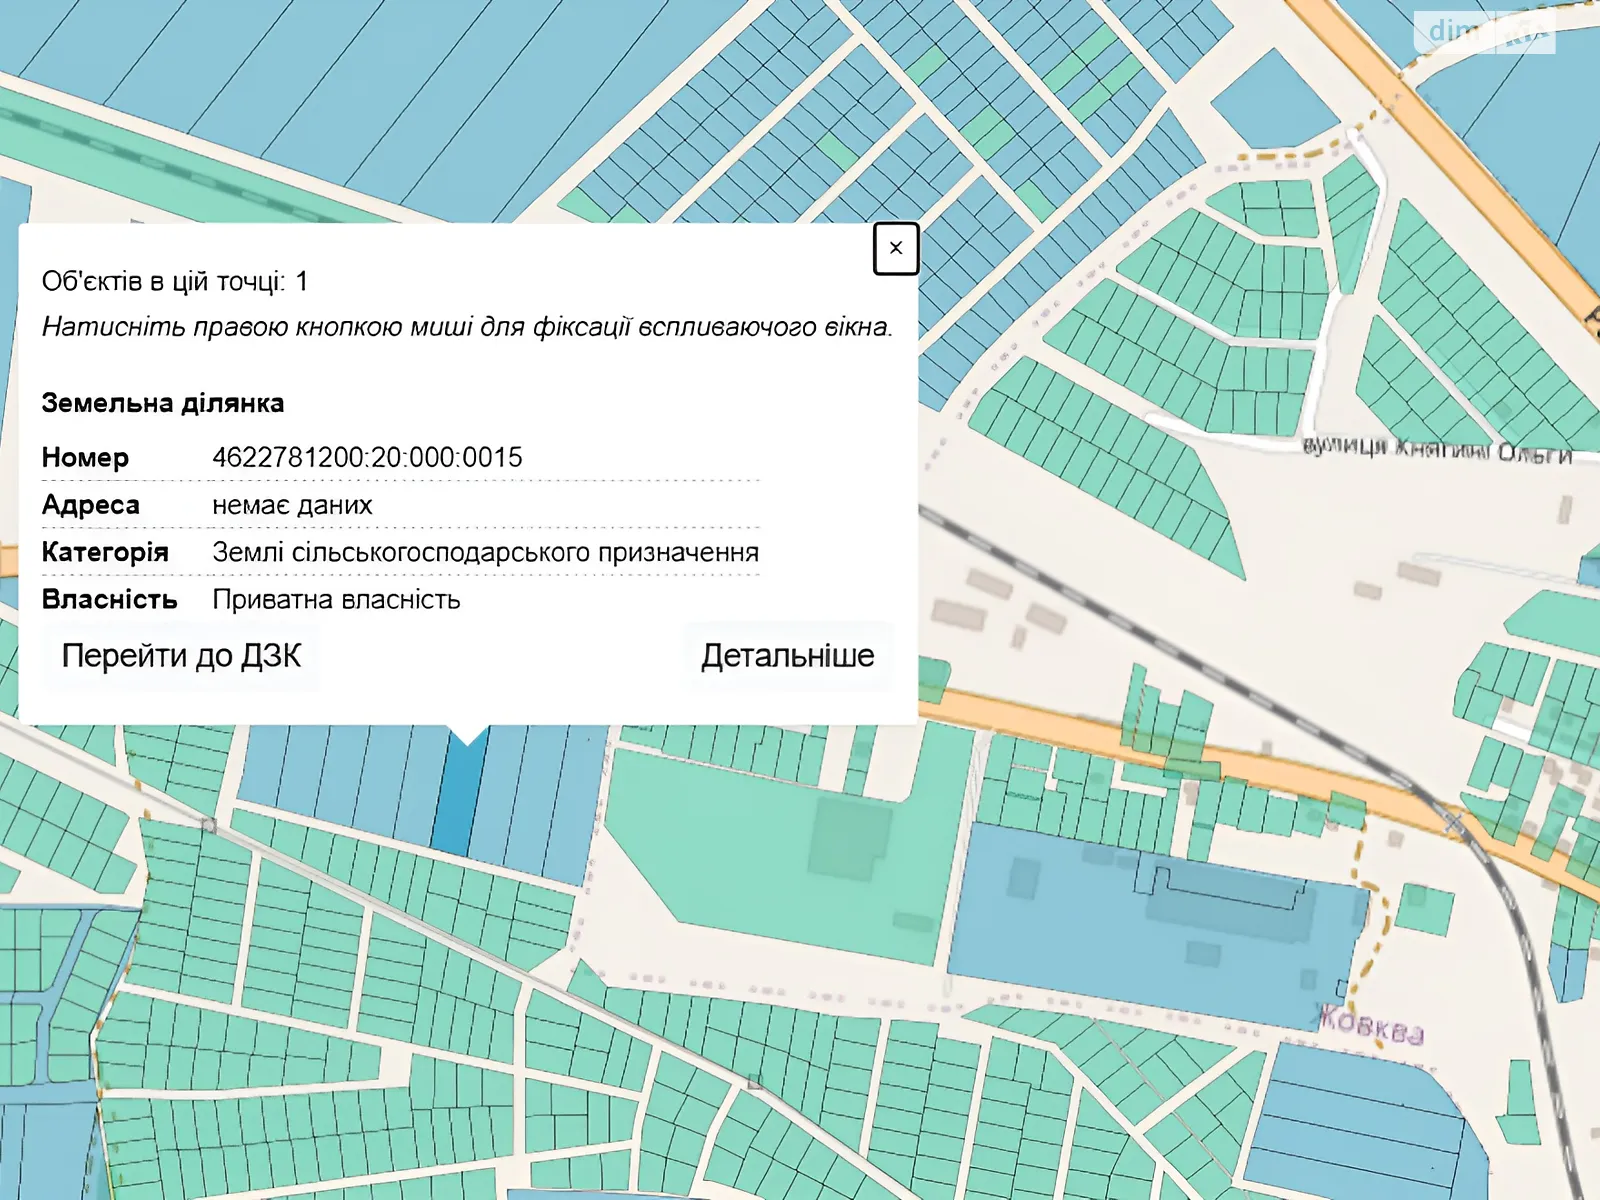The image size is (1600, 1200).
Task: Click the railway crossing X marker on orange road
Action: [1453, 823]
